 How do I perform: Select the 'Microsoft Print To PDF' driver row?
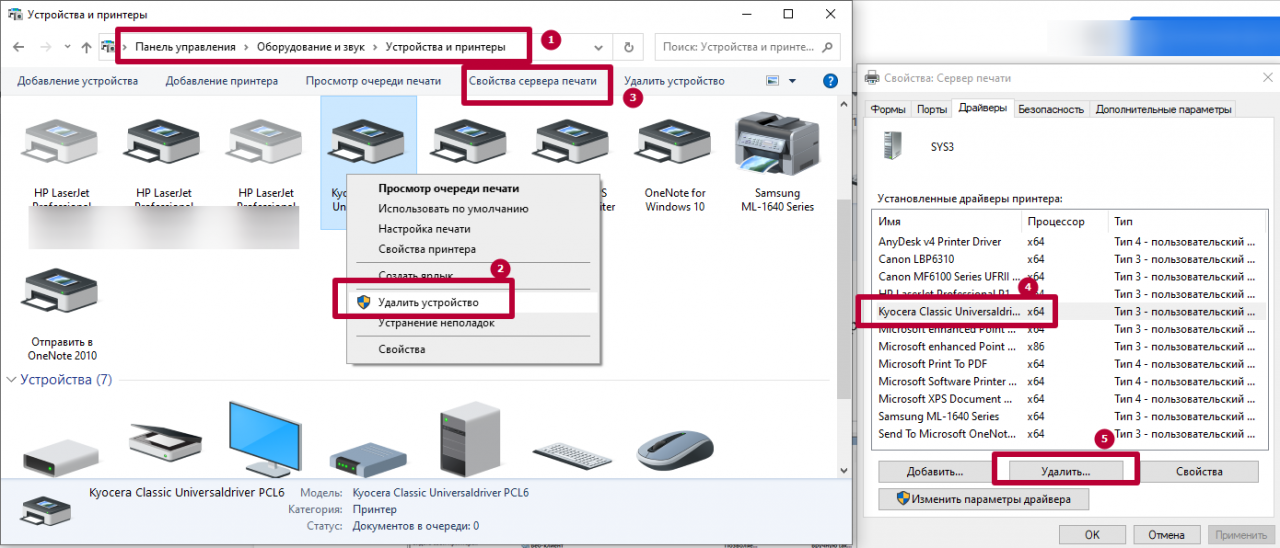[1066, 364]
